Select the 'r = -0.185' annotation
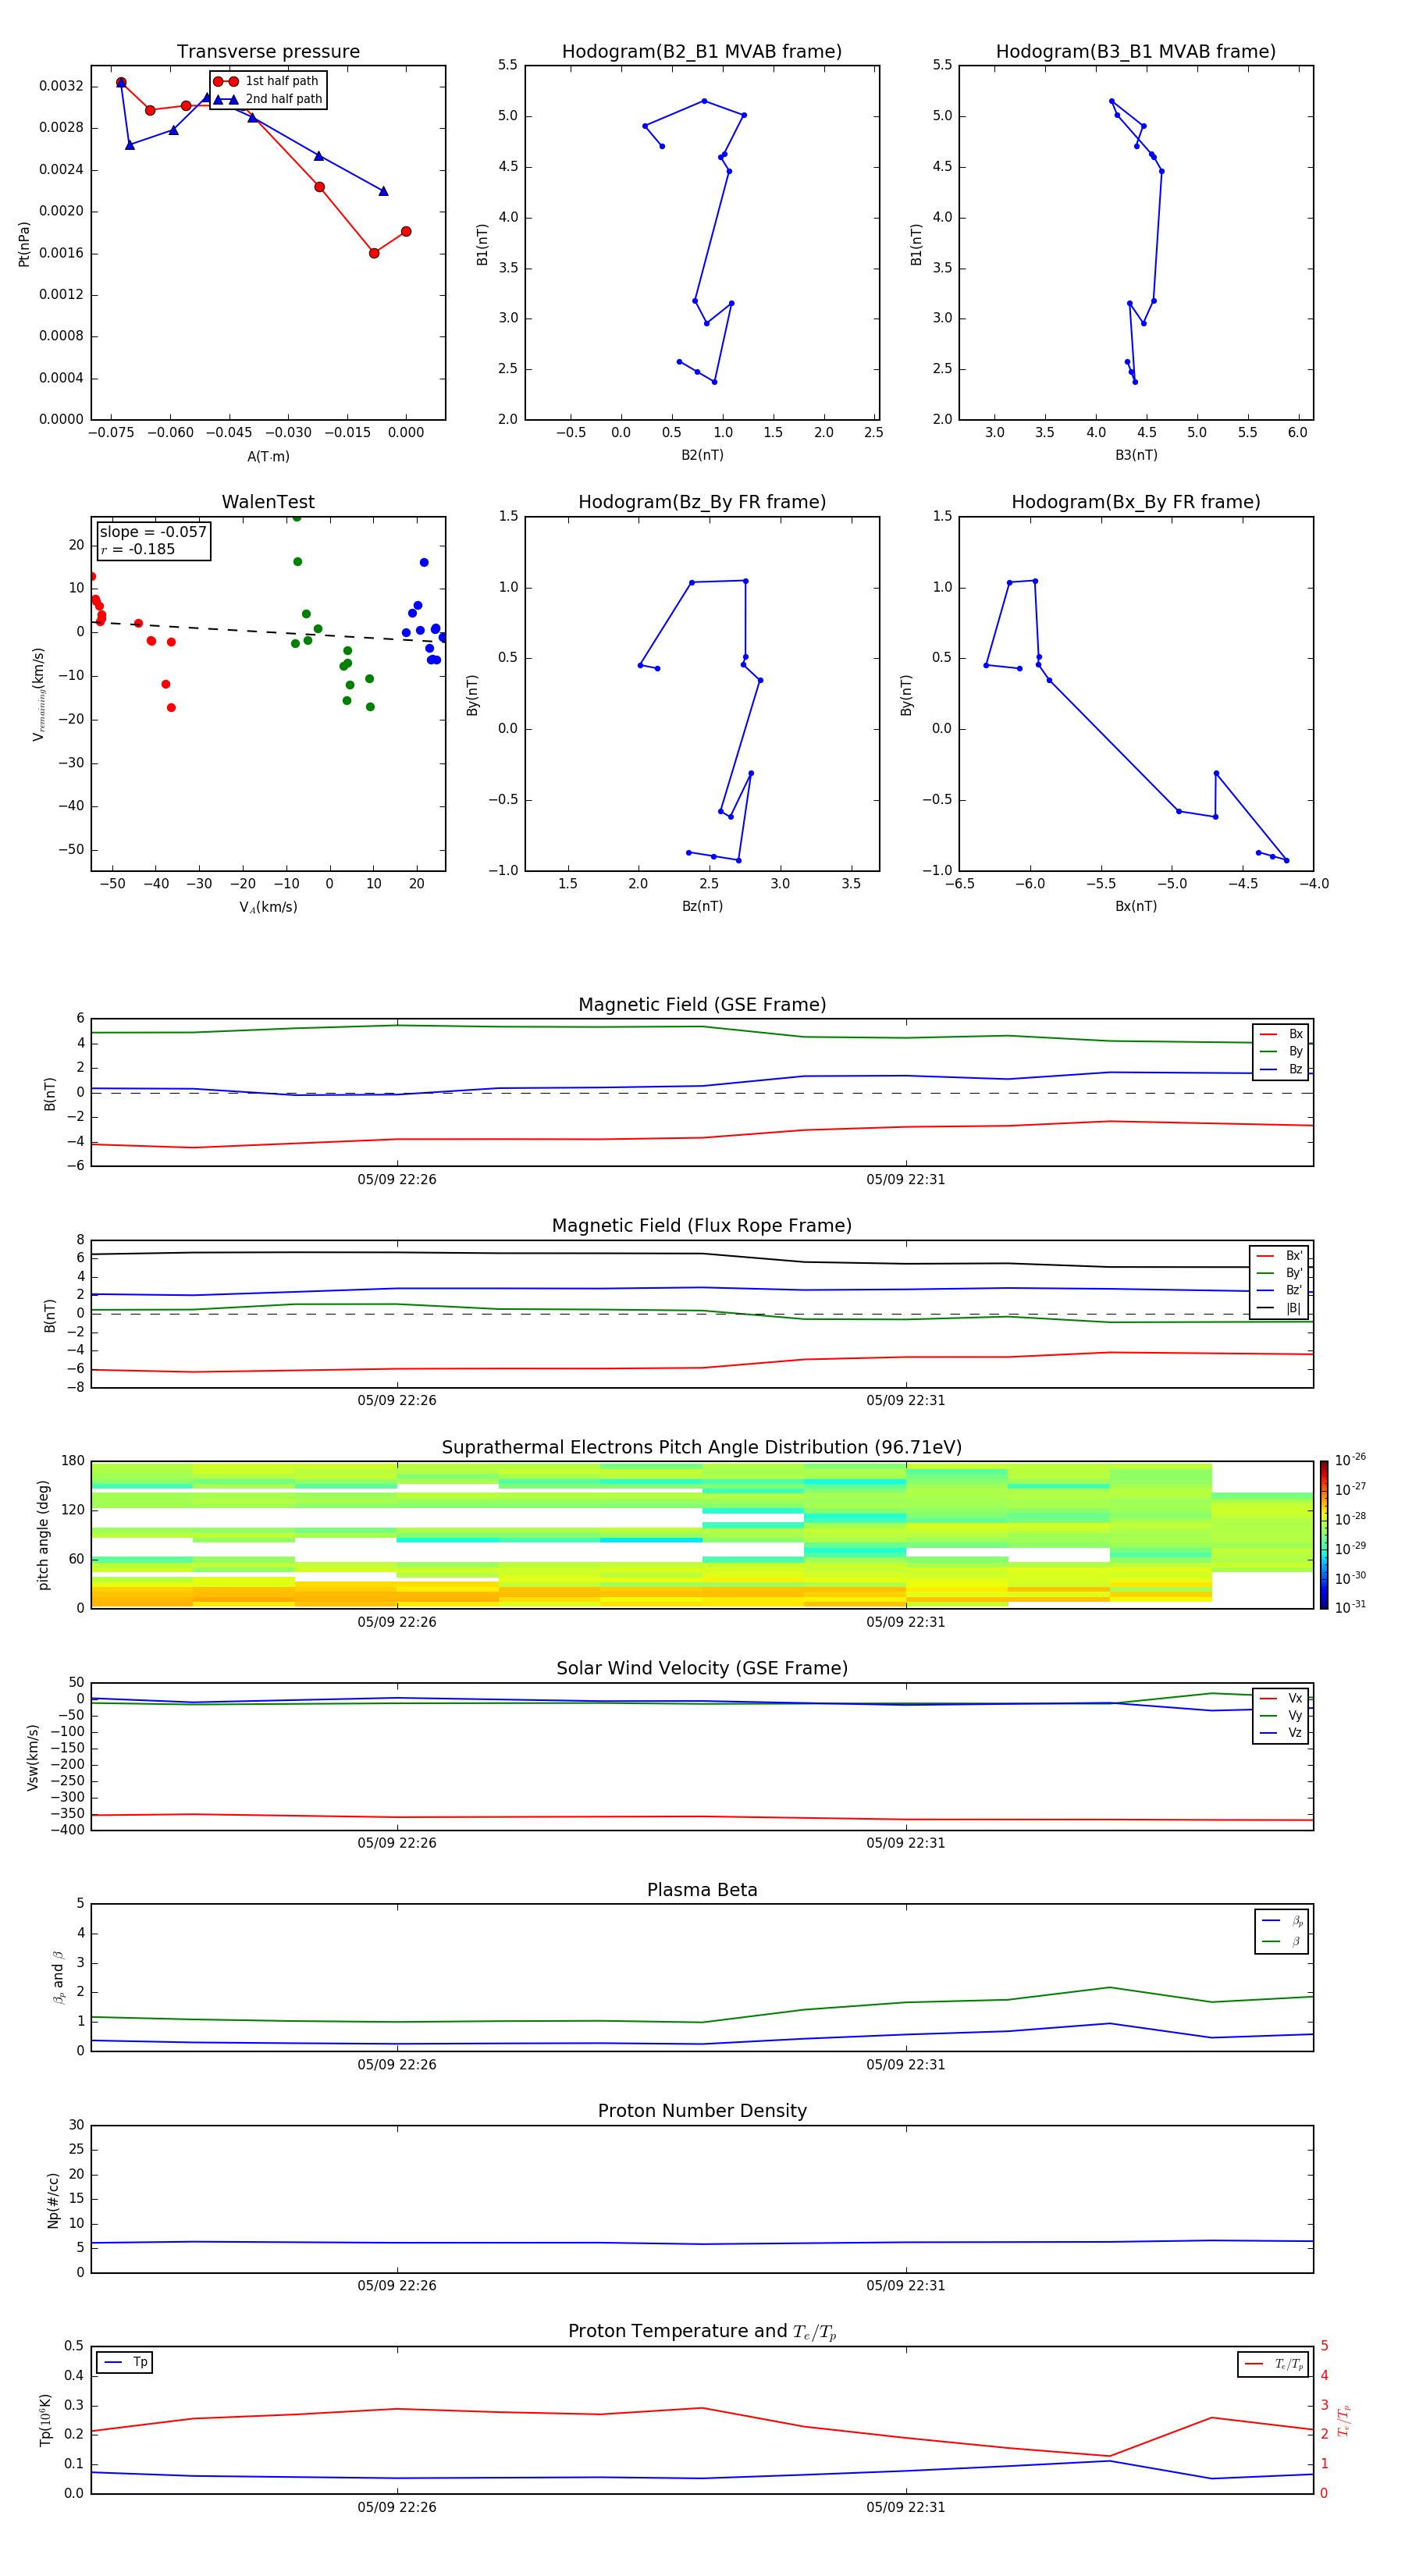 coord(138,549)
